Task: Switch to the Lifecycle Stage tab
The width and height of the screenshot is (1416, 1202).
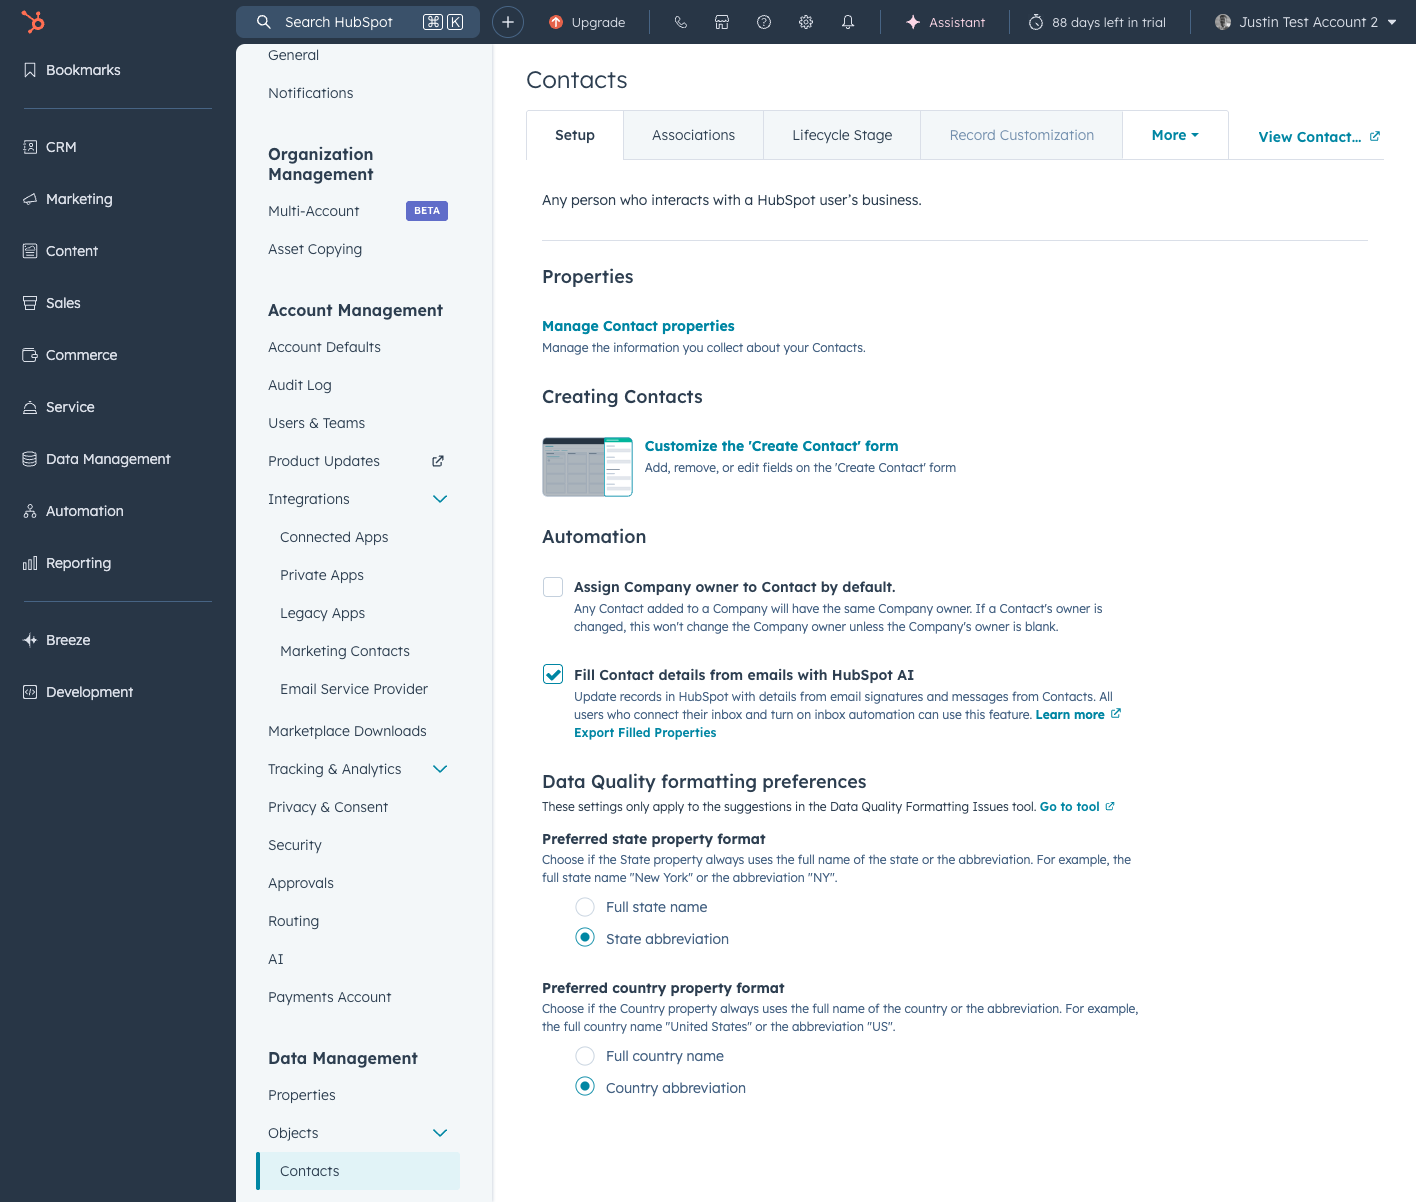Action: click(x=842, y=135)
